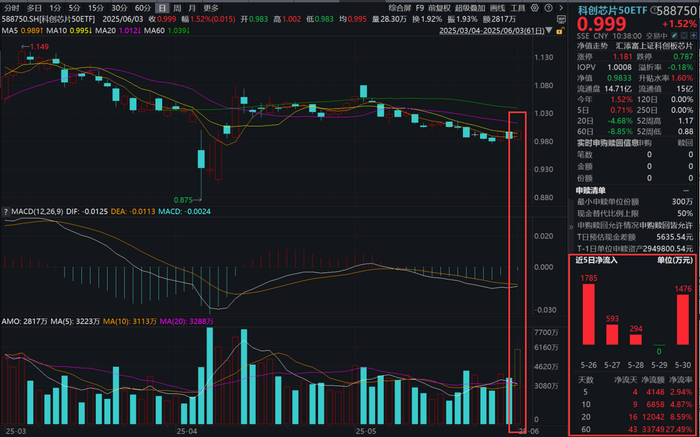Image resolution: width=700 pixels, height=437 pixels.
Task: Open the date range dropdown triangle
Action: point(549,31)
